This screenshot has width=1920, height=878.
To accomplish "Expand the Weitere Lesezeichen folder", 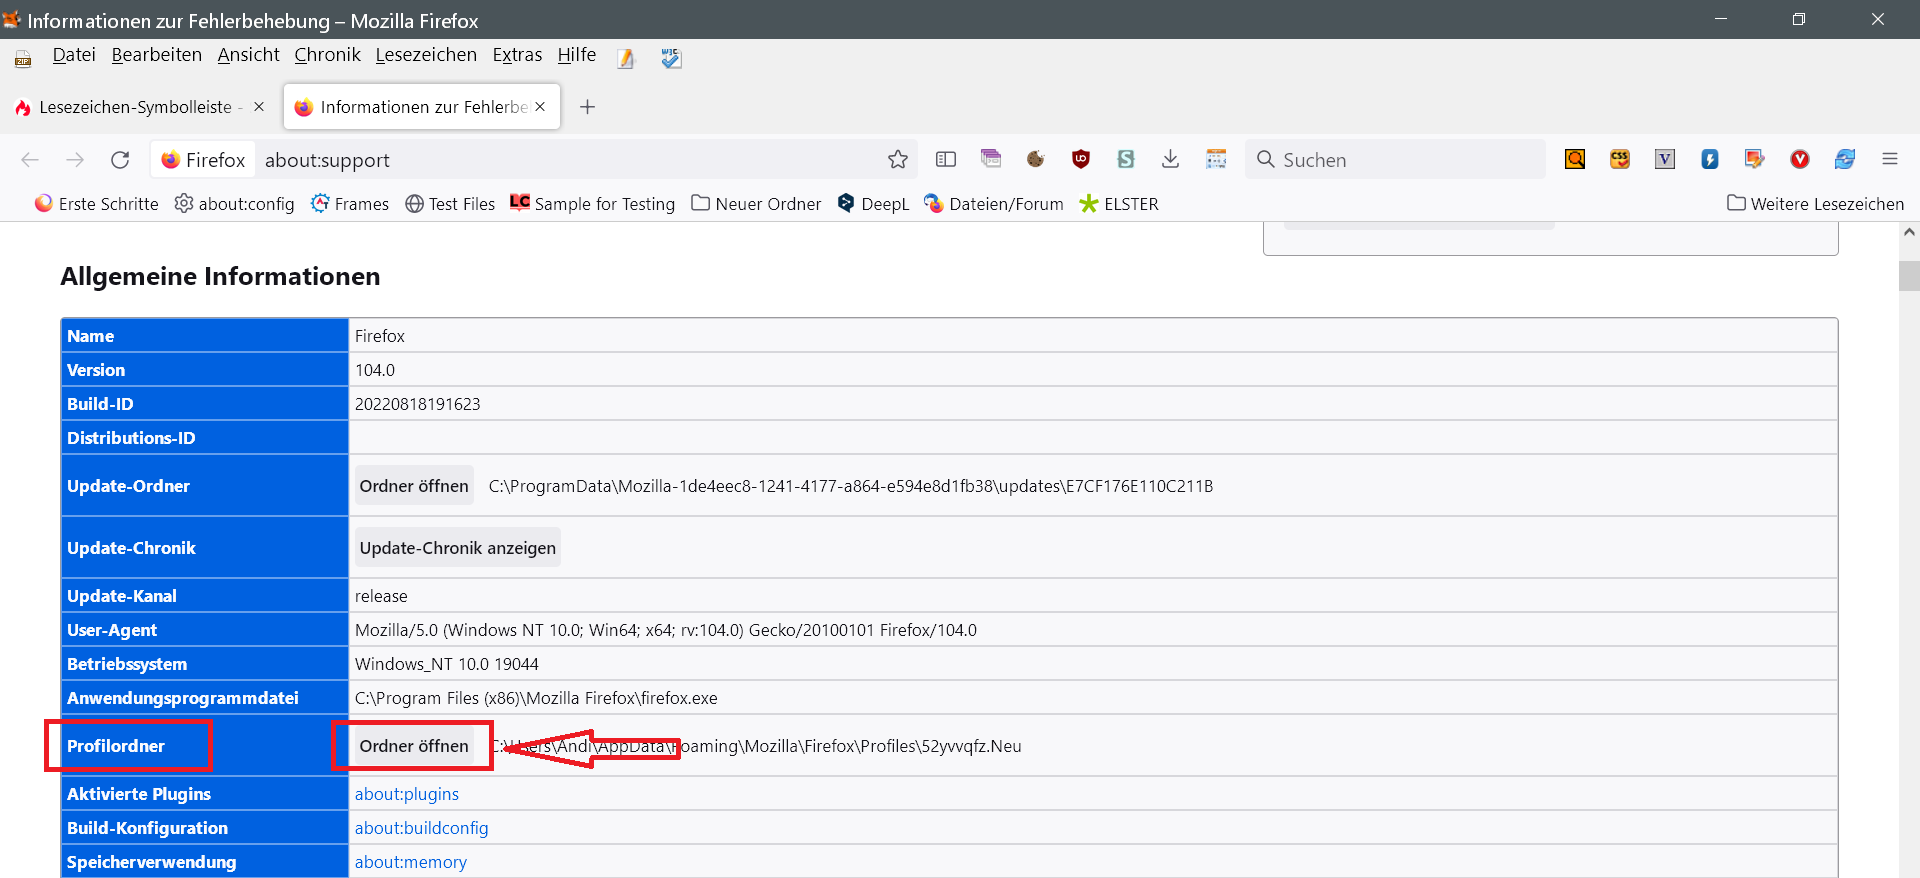I will tap(1815, 204).
